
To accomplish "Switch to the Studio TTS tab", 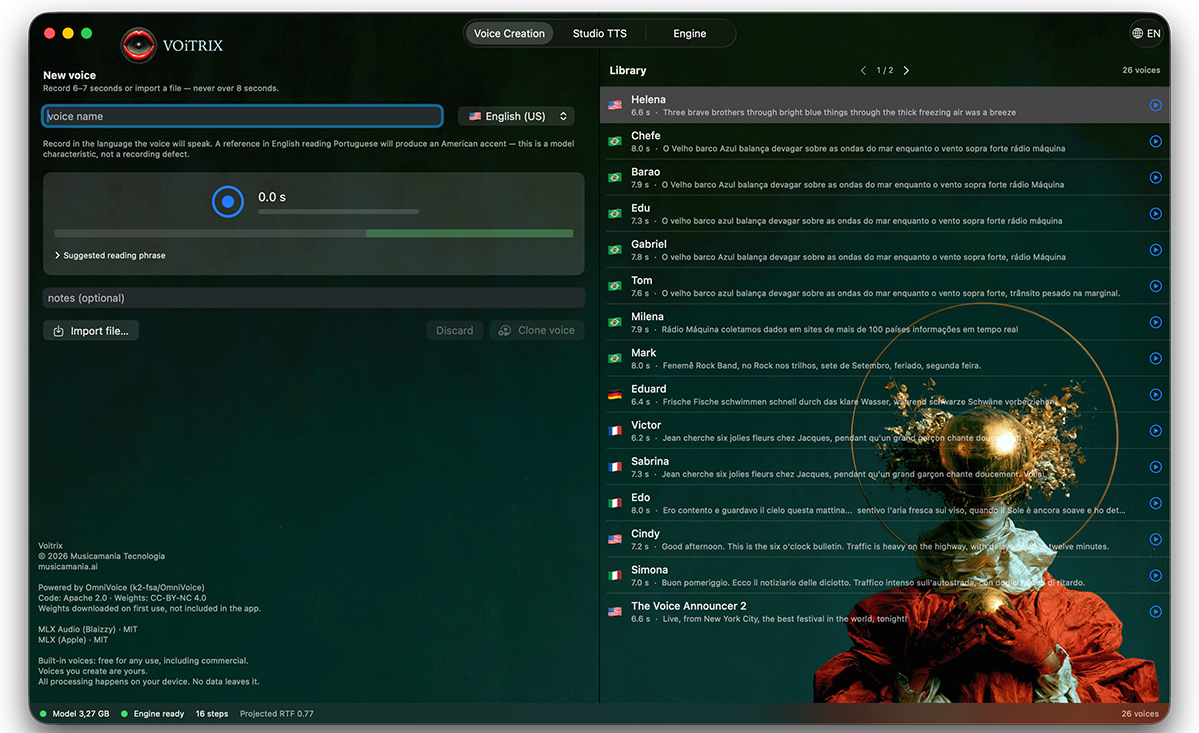I will tap(600, 34).
